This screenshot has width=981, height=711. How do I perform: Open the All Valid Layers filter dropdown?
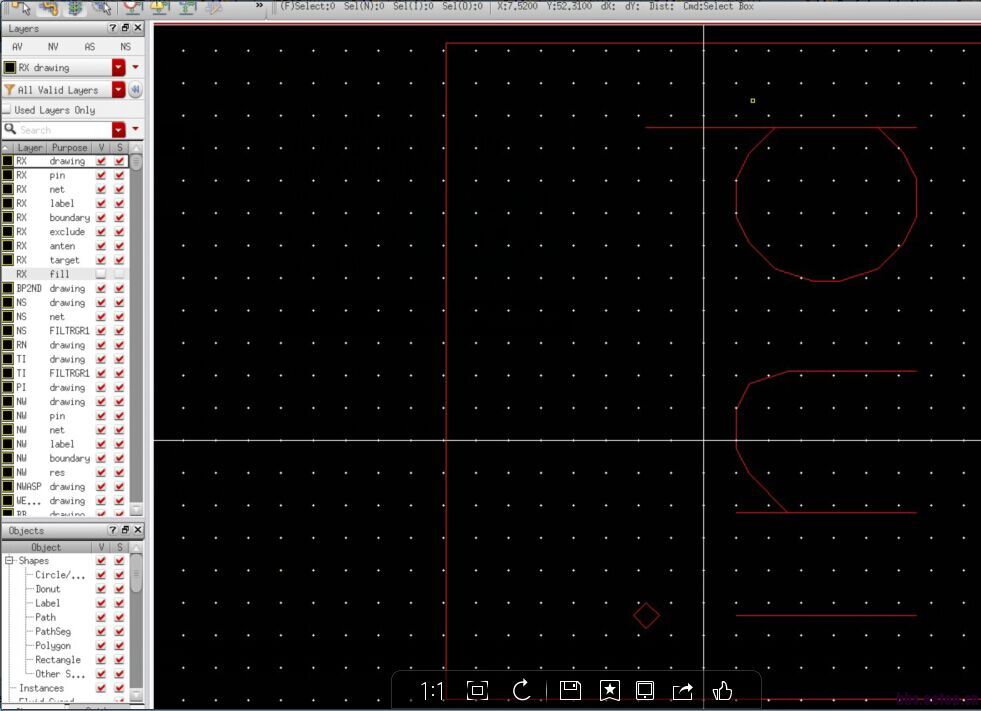tap(119, 90)
